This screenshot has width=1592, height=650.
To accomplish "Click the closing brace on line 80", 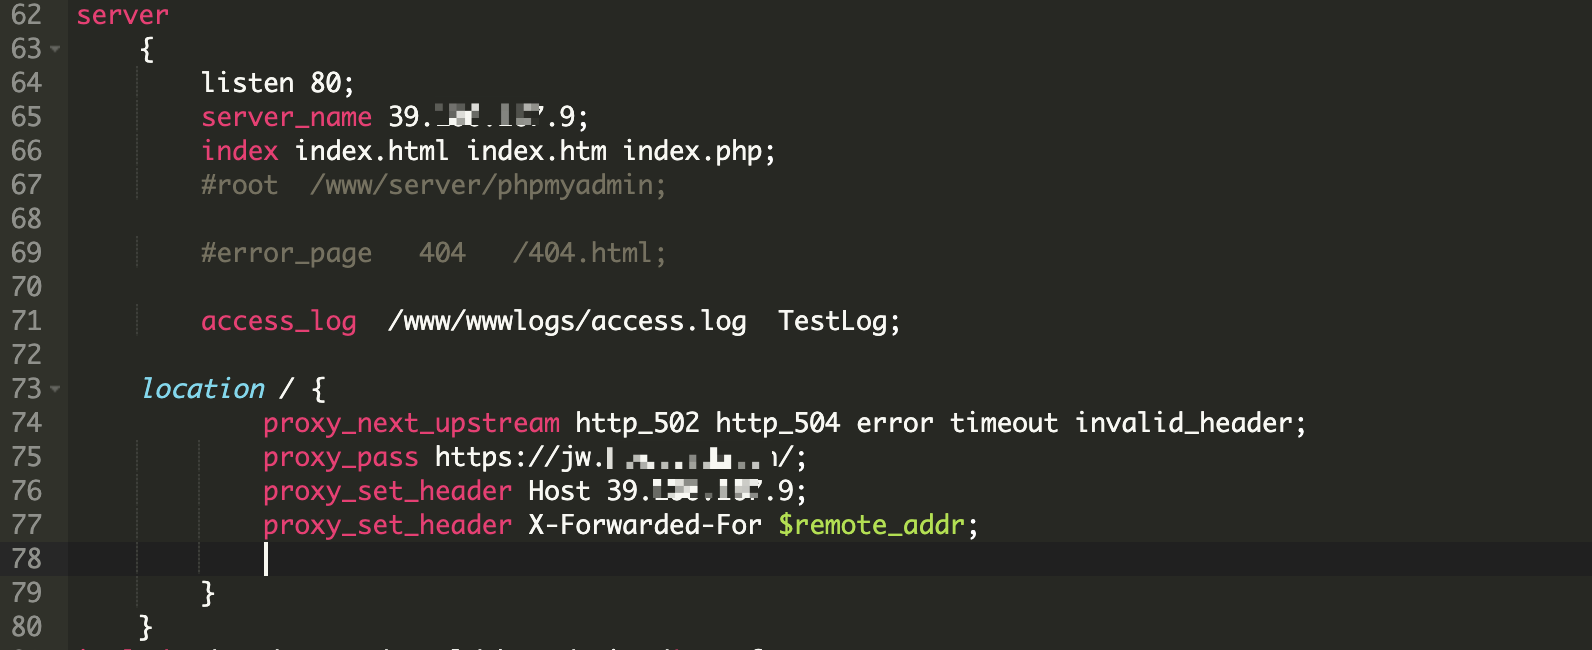I will pos(146,627).
